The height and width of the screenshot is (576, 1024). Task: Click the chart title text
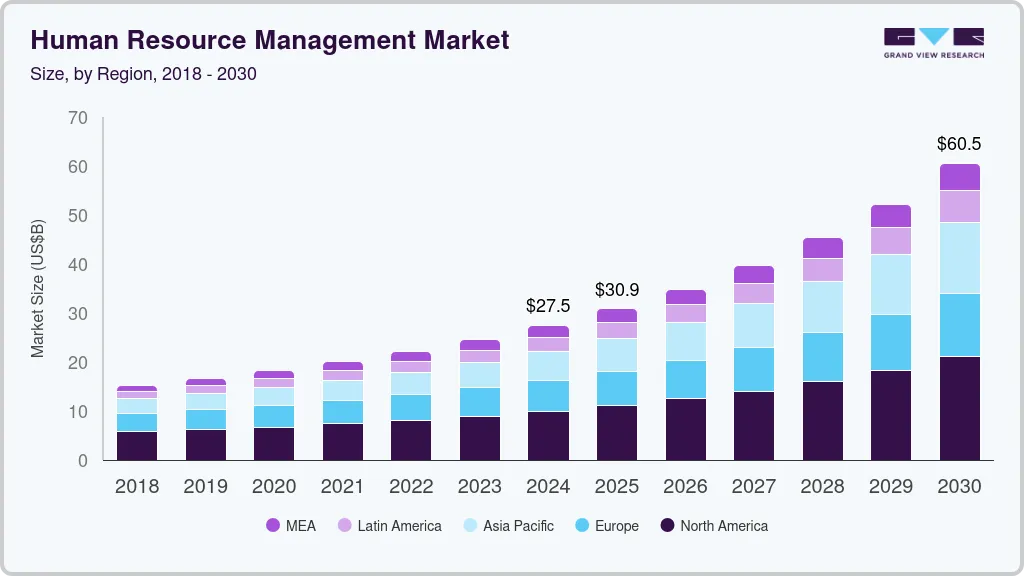[x=270, y=41]
